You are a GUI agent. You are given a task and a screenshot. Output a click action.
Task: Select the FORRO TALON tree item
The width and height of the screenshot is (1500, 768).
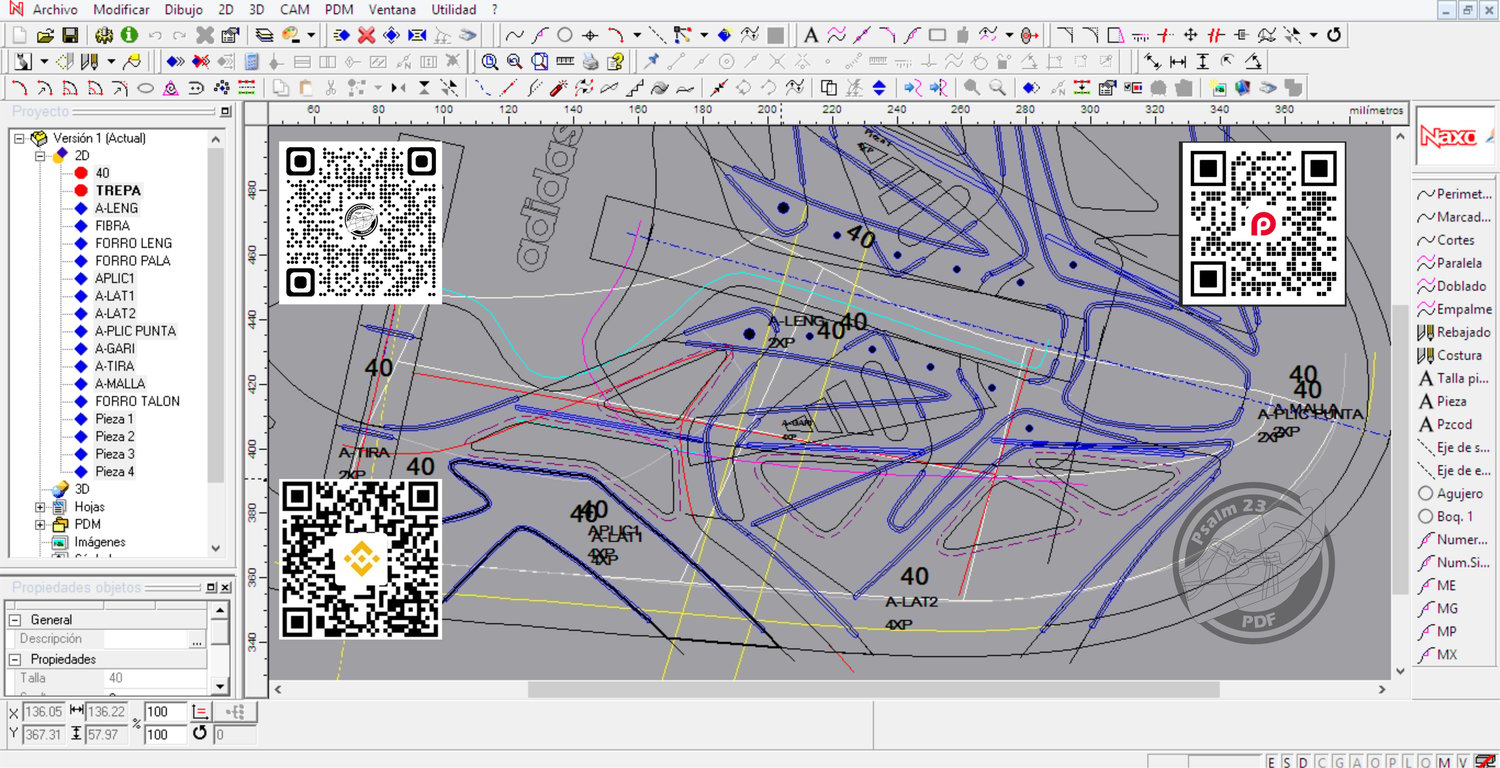tap(138, 401)
